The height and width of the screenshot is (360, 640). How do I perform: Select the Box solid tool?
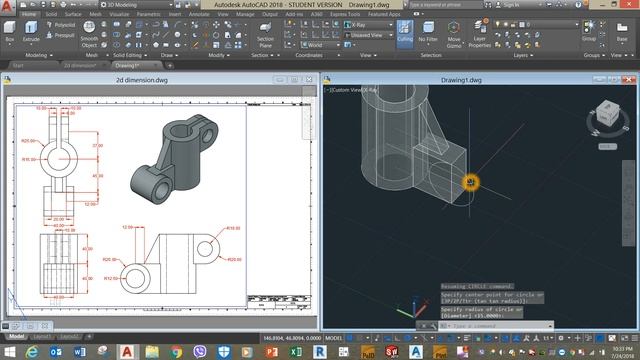click(x=9, y=32)
